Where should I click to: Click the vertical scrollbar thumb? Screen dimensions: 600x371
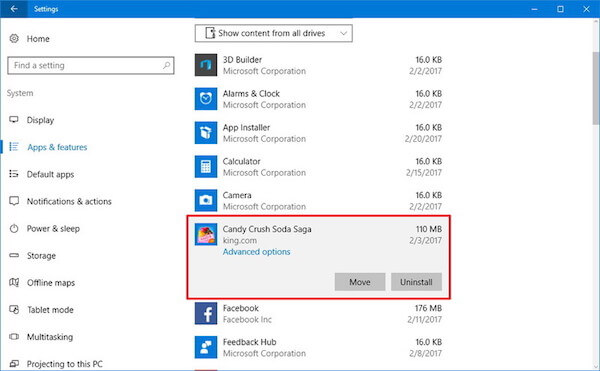tap(596, 88)
